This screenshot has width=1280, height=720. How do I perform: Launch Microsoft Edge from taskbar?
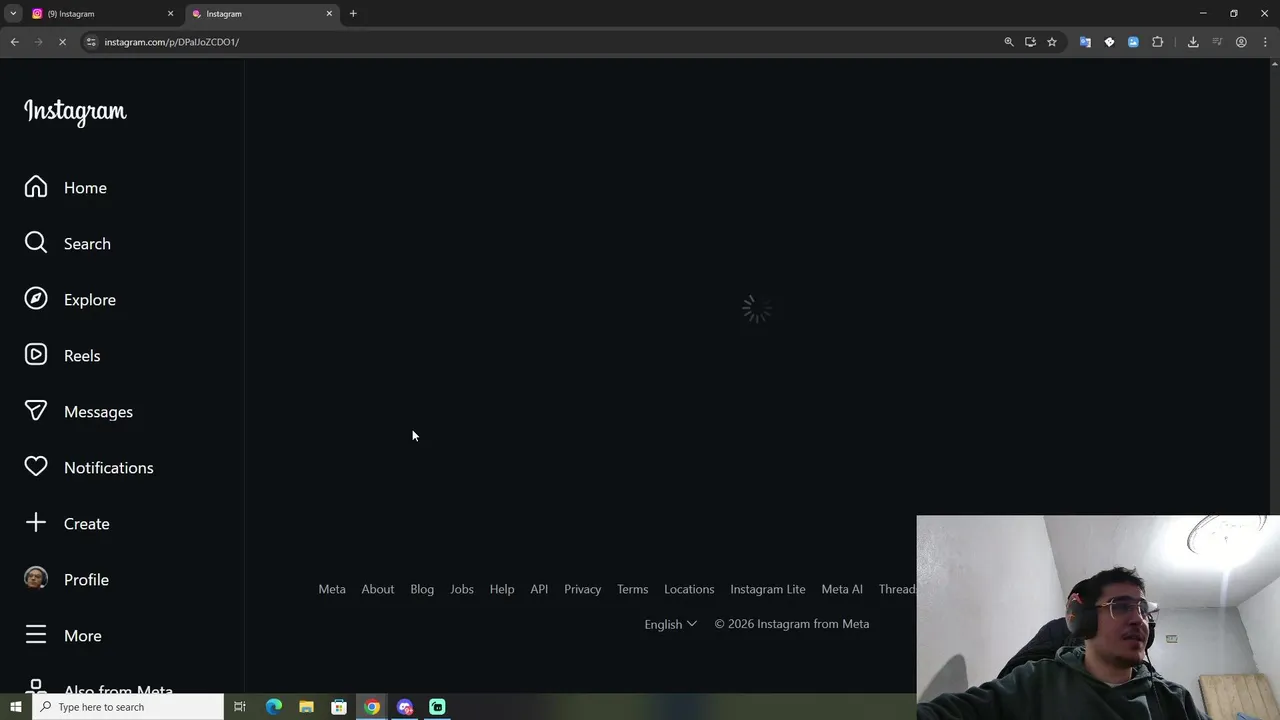(x=273, y=707)
